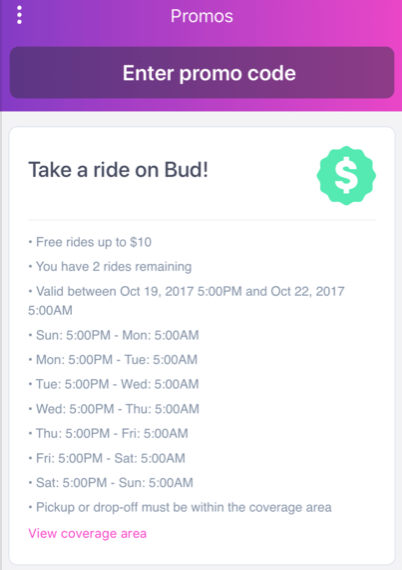Open the View coverage area link

[x=88, y=533]
